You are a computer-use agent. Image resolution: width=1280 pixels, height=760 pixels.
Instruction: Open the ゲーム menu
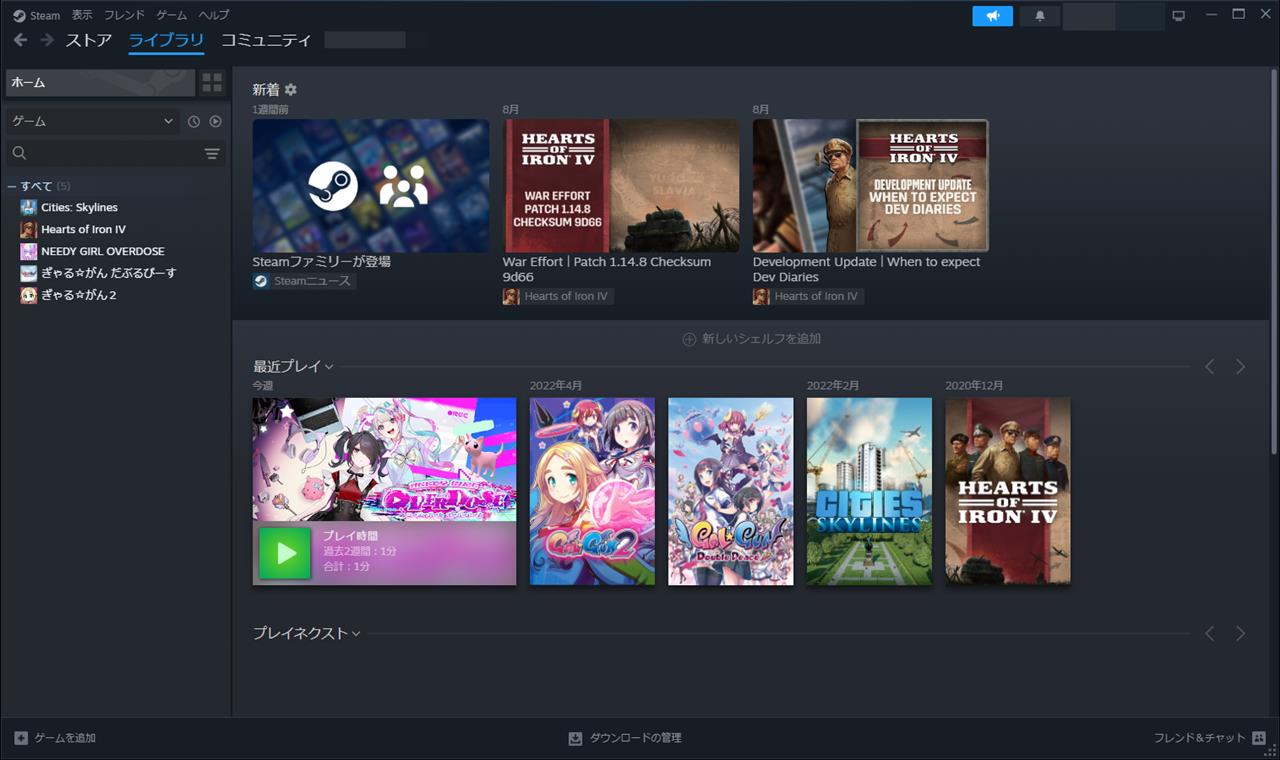(171, 15)
